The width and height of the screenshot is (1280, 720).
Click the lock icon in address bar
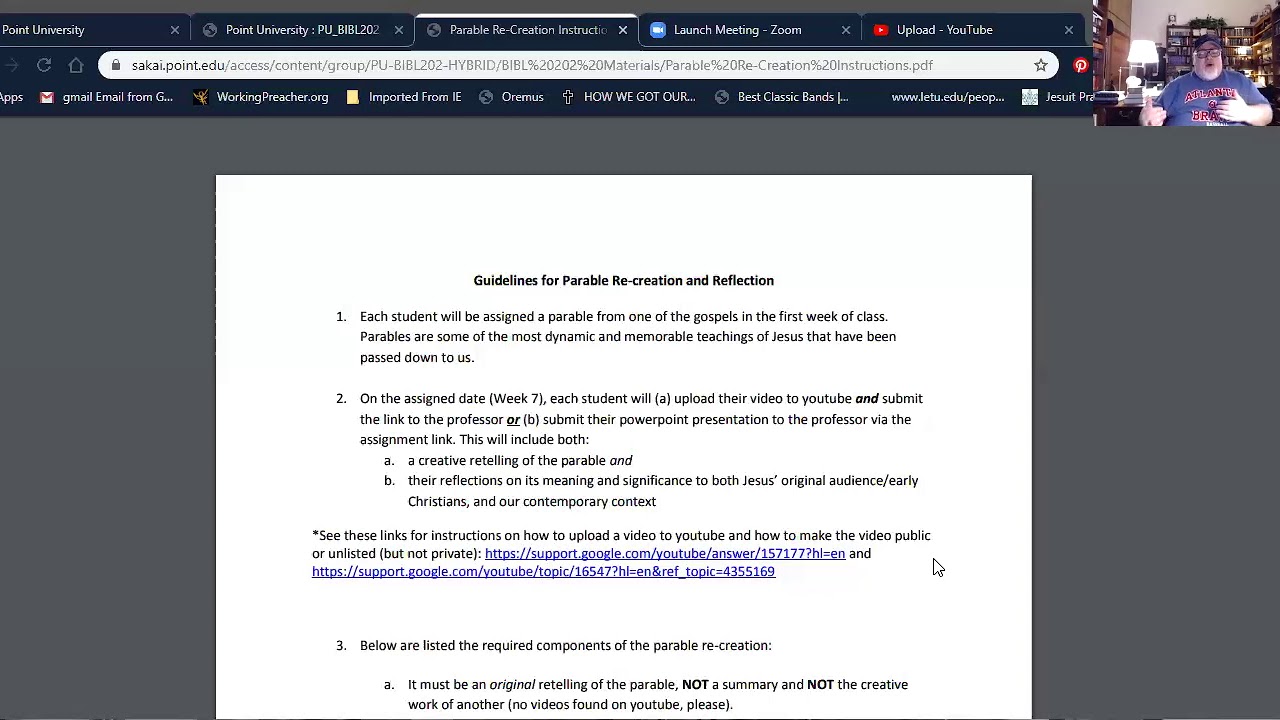(x=116, y=65)
